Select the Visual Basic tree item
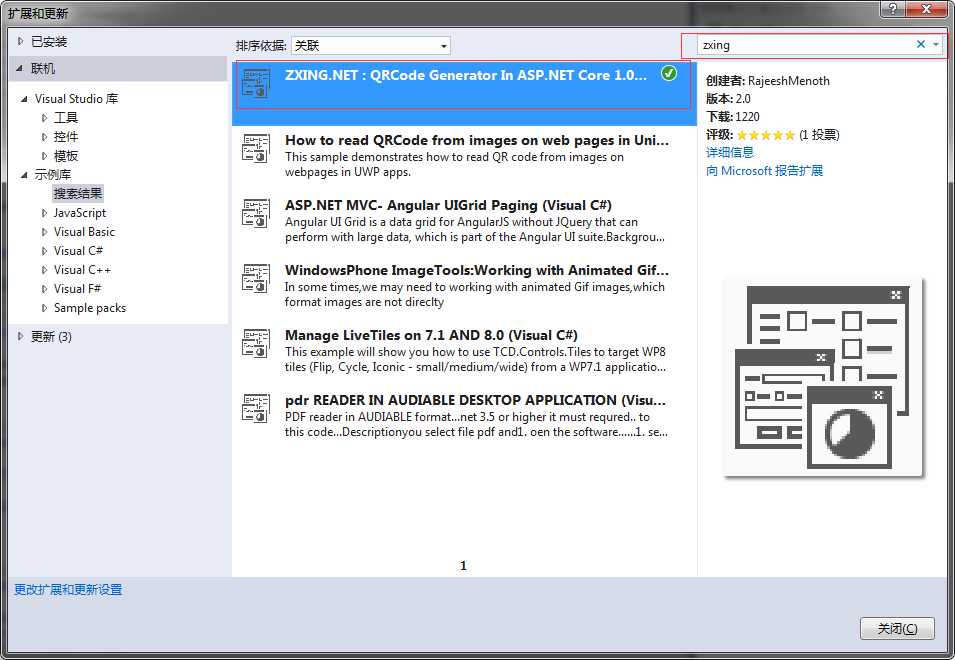 (x=84, y=231)
